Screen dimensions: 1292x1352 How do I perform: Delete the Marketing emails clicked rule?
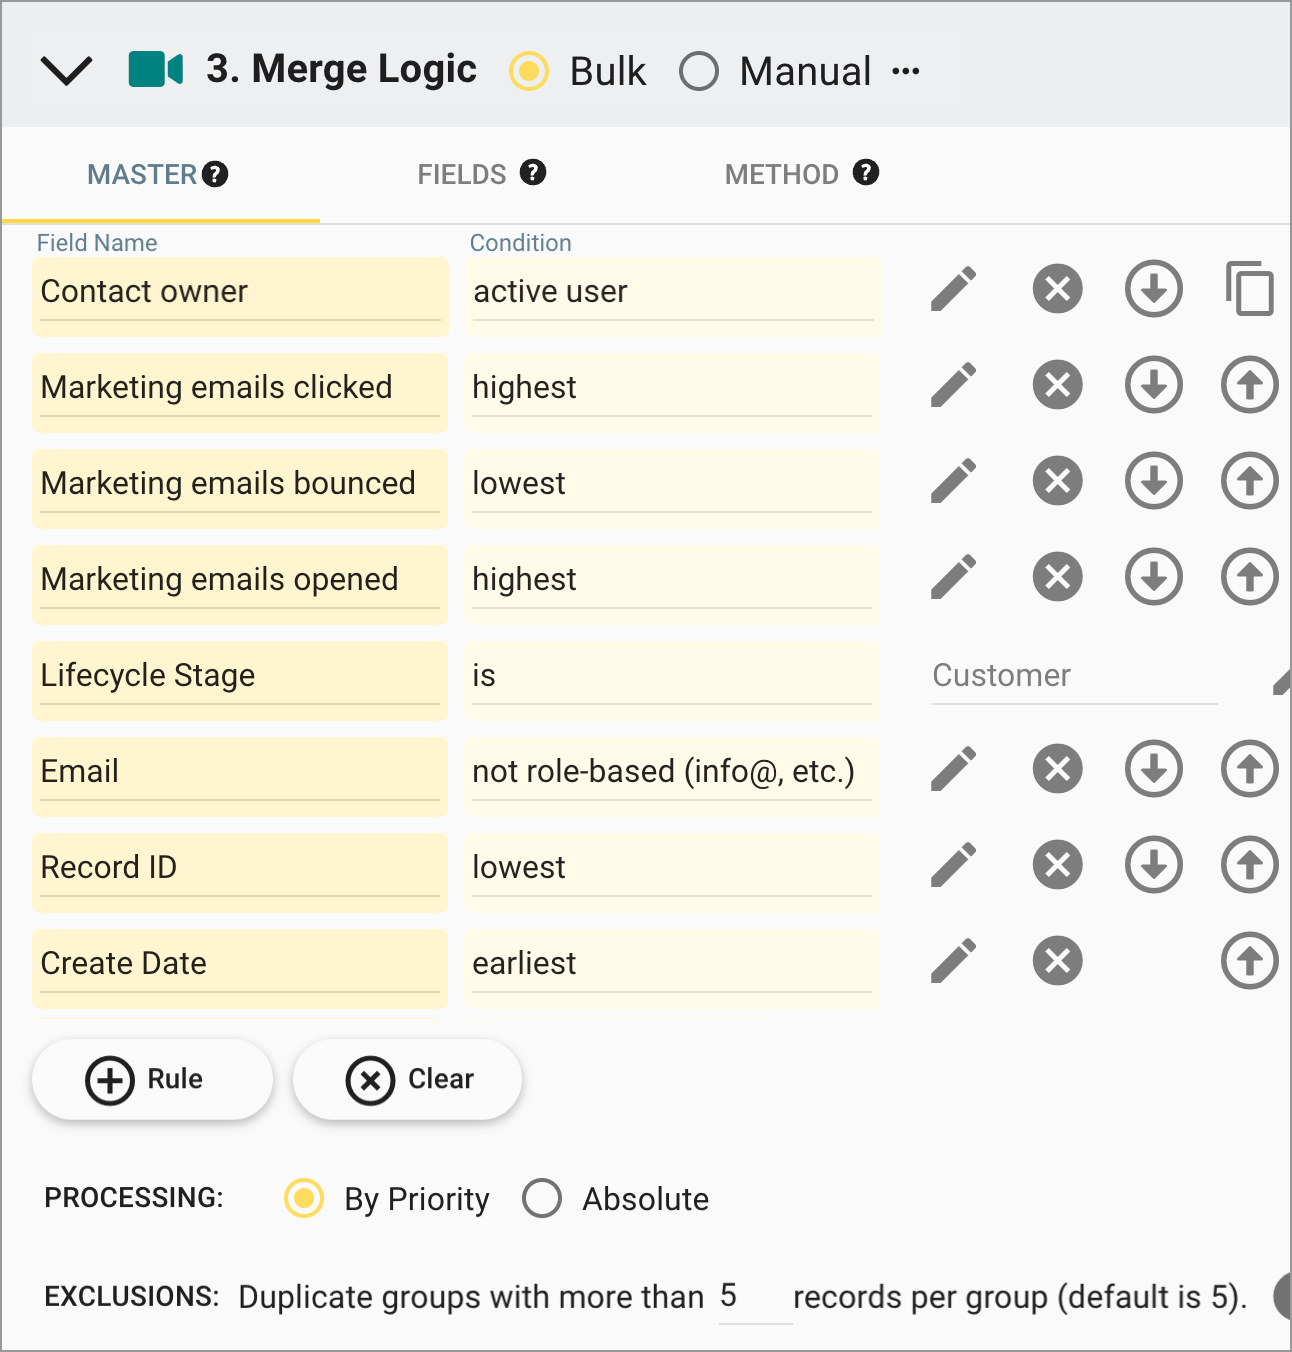point(1057,385)
